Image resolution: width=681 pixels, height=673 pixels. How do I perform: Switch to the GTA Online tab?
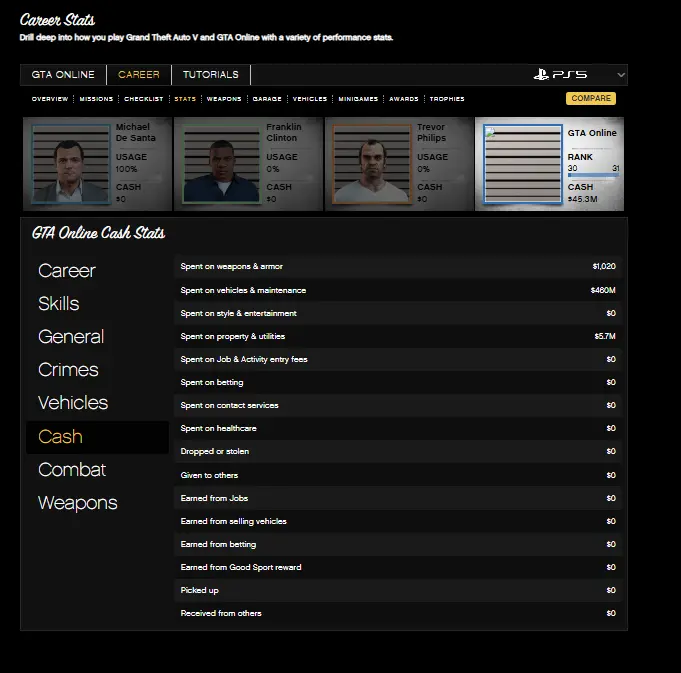click(63, 75)
